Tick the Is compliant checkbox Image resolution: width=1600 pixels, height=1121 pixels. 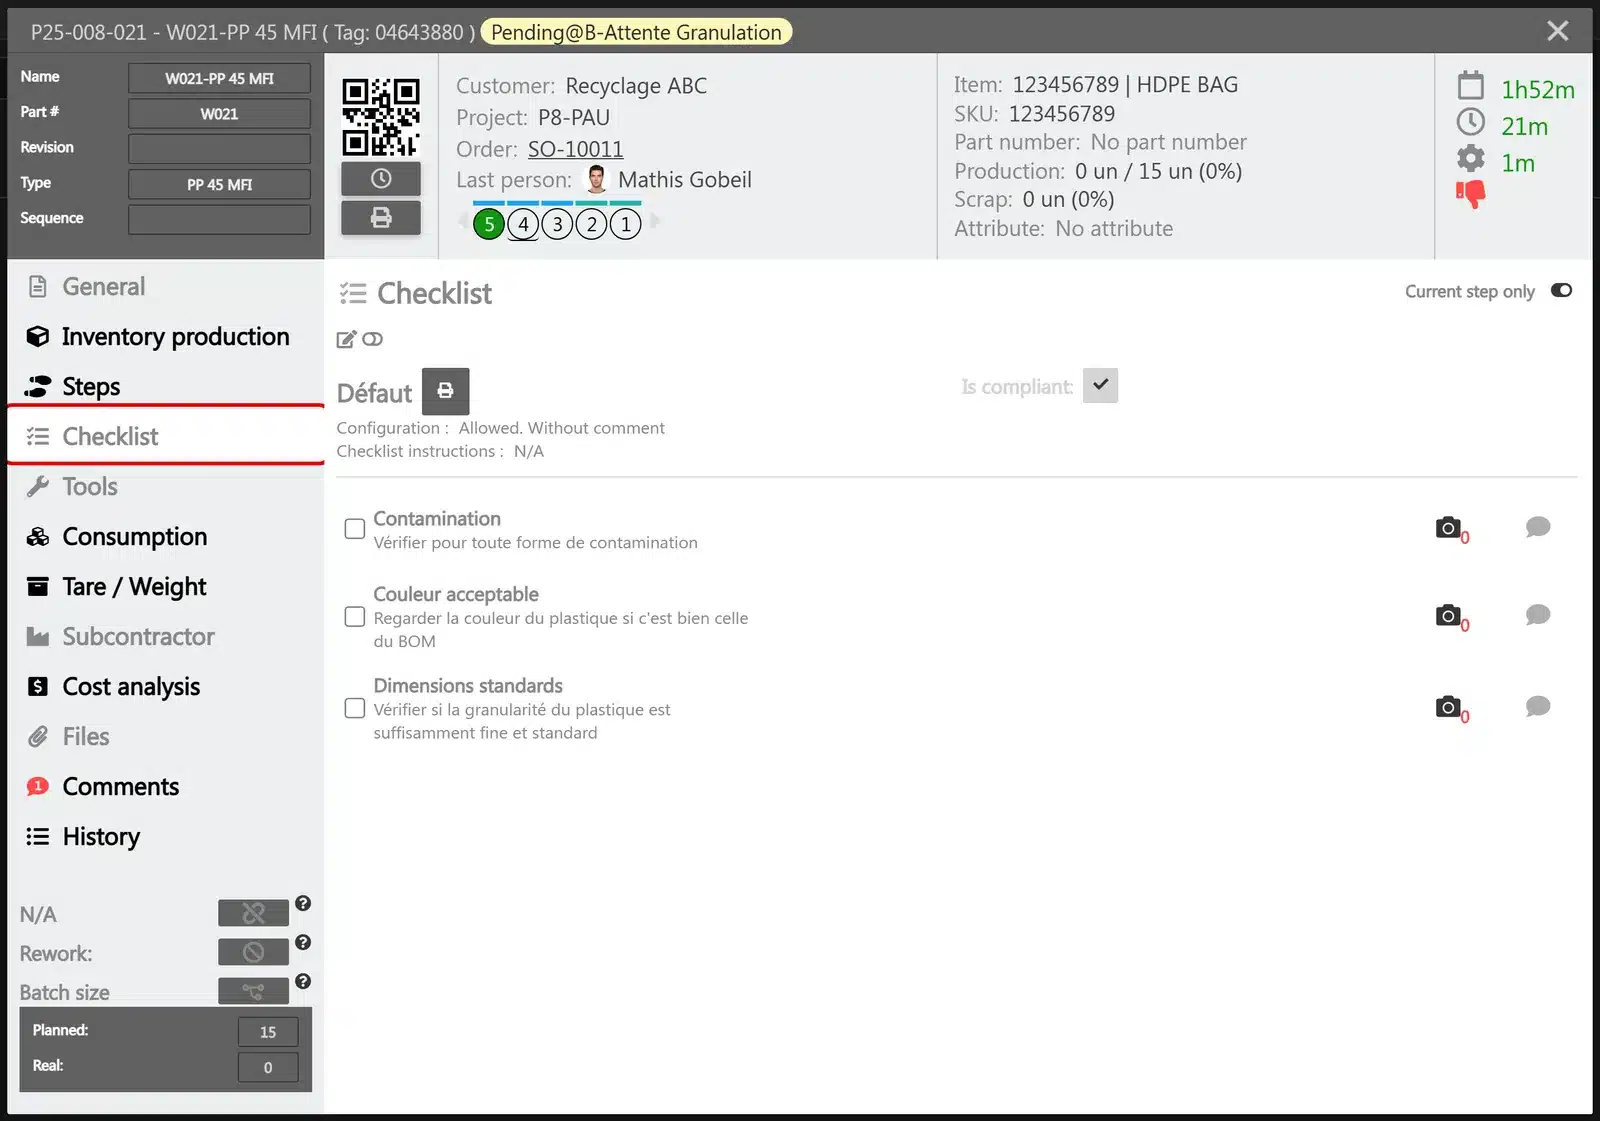point(1100,386)
